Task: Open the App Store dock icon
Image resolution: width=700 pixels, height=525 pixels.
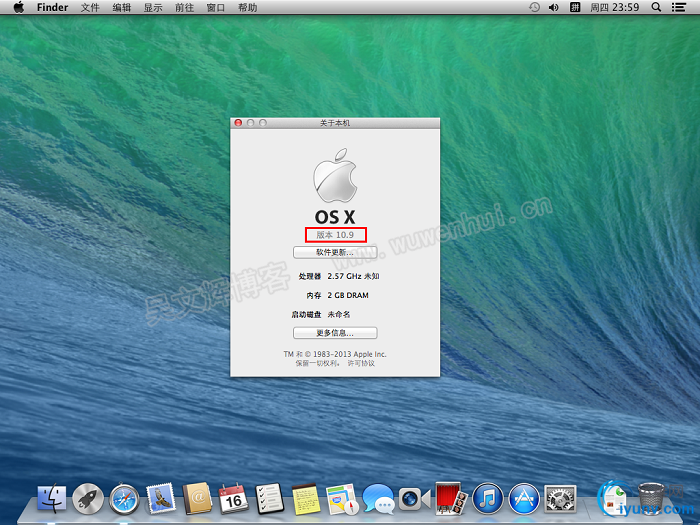Action: click(523, 497)
